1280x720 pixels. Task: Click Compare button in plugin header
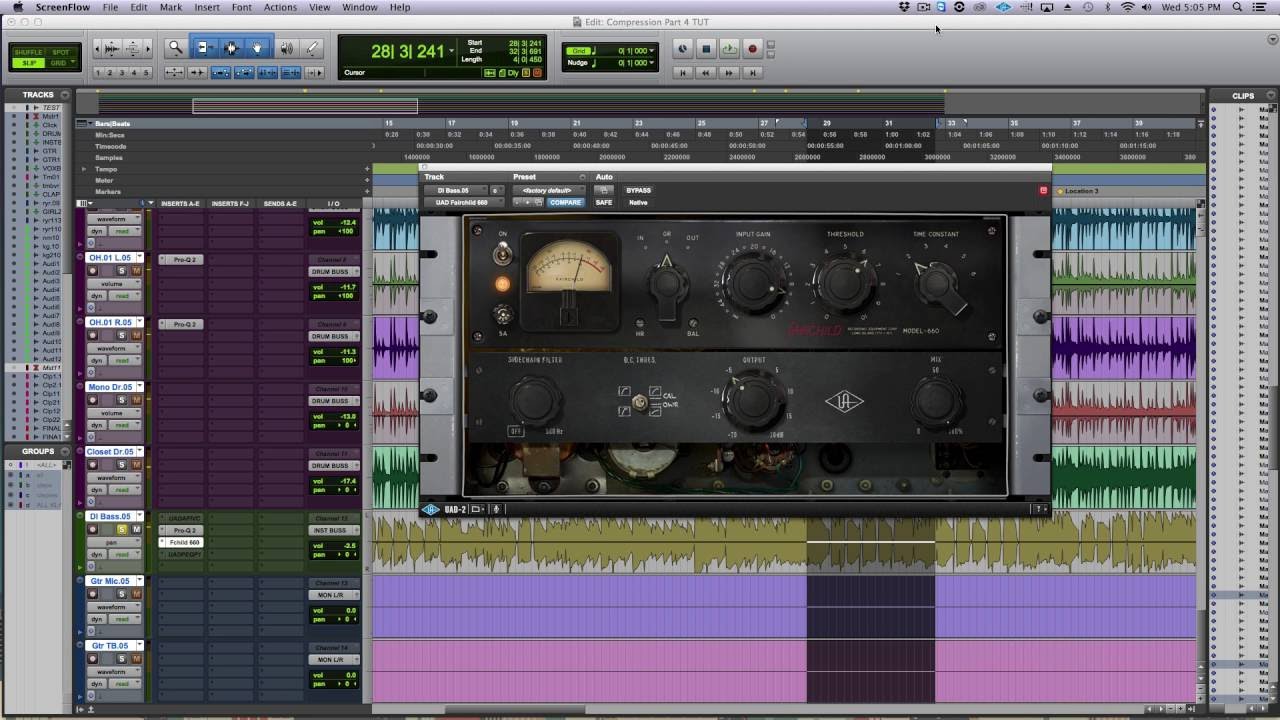coord(565,202)
